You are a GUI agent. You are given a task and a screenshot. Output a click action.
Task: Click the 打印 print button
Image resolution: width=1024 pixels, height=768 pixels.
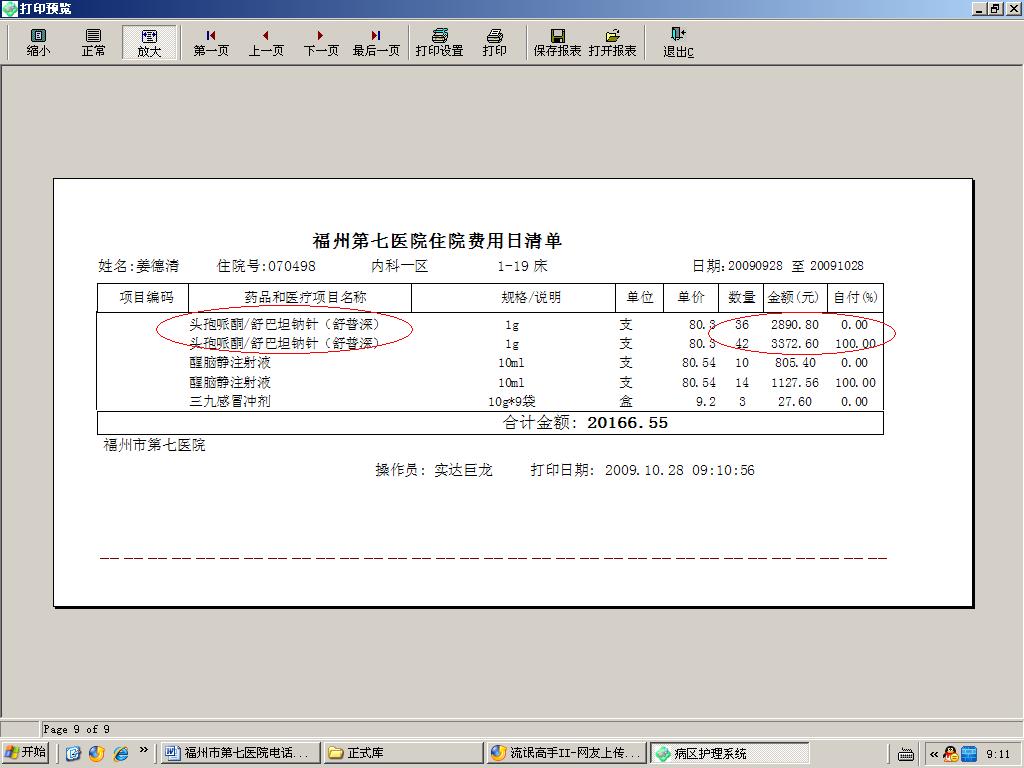(x=494, y=43)
